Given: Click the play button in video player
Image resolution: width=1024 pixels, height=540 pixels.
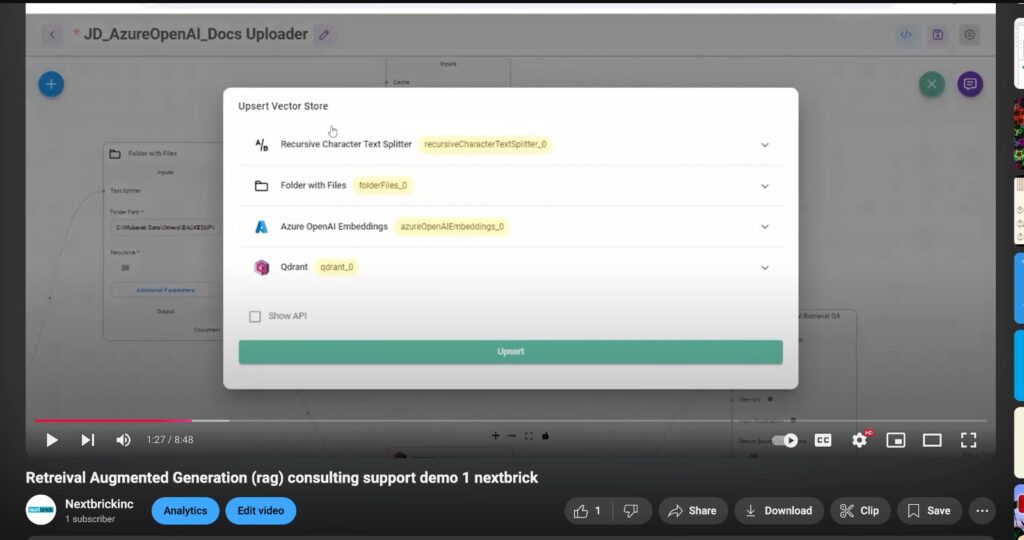Looking at the screenshot, I should (x=52, y=440).
